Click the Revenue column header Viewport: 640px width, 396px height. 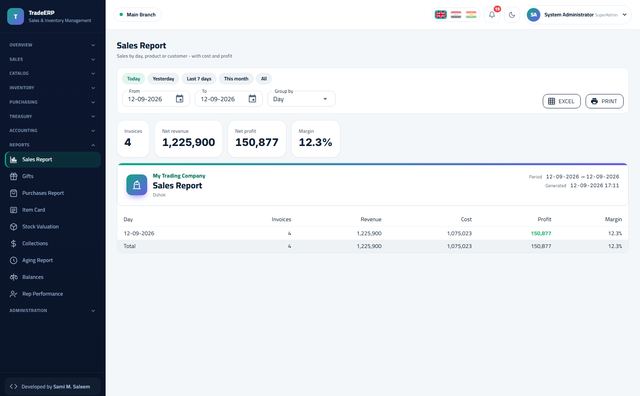click(371, 219)
